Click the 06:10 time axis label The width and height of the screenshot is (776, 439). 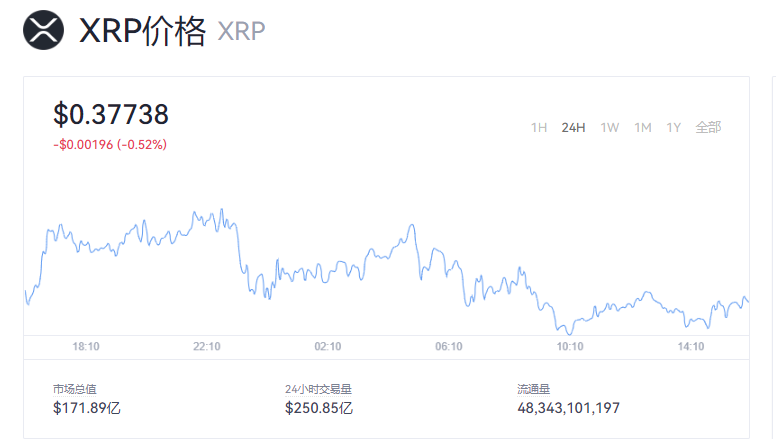(449, 346)
